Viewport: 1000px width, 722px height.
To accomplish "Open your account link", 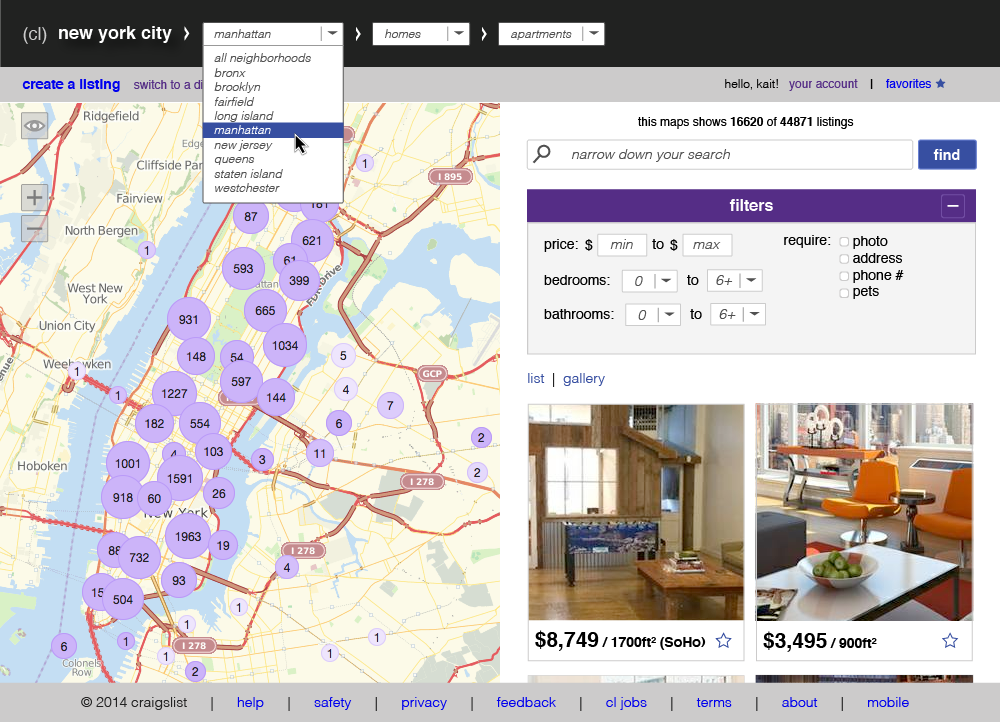I will tap(823, 84).
